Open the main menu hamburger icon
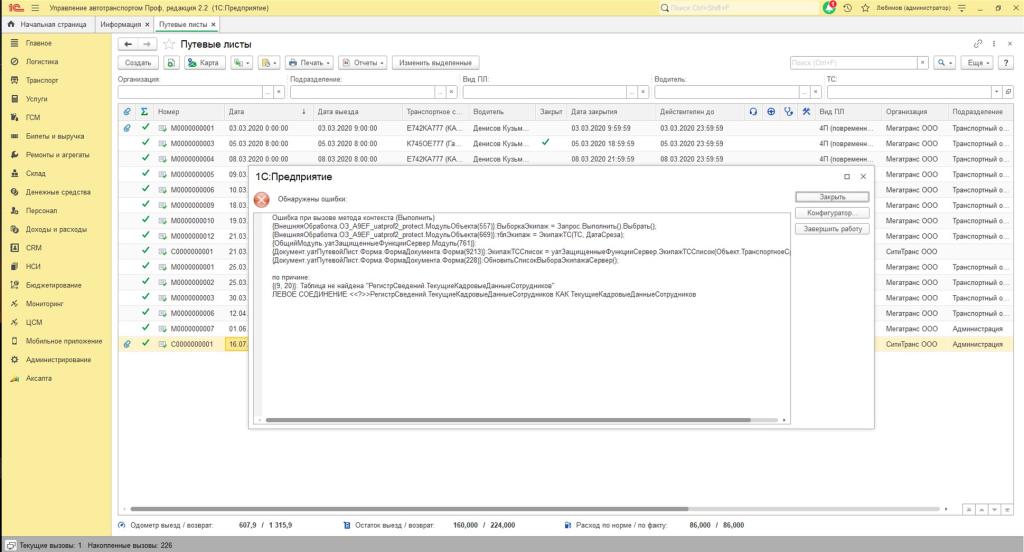 [x=35, y=8]
